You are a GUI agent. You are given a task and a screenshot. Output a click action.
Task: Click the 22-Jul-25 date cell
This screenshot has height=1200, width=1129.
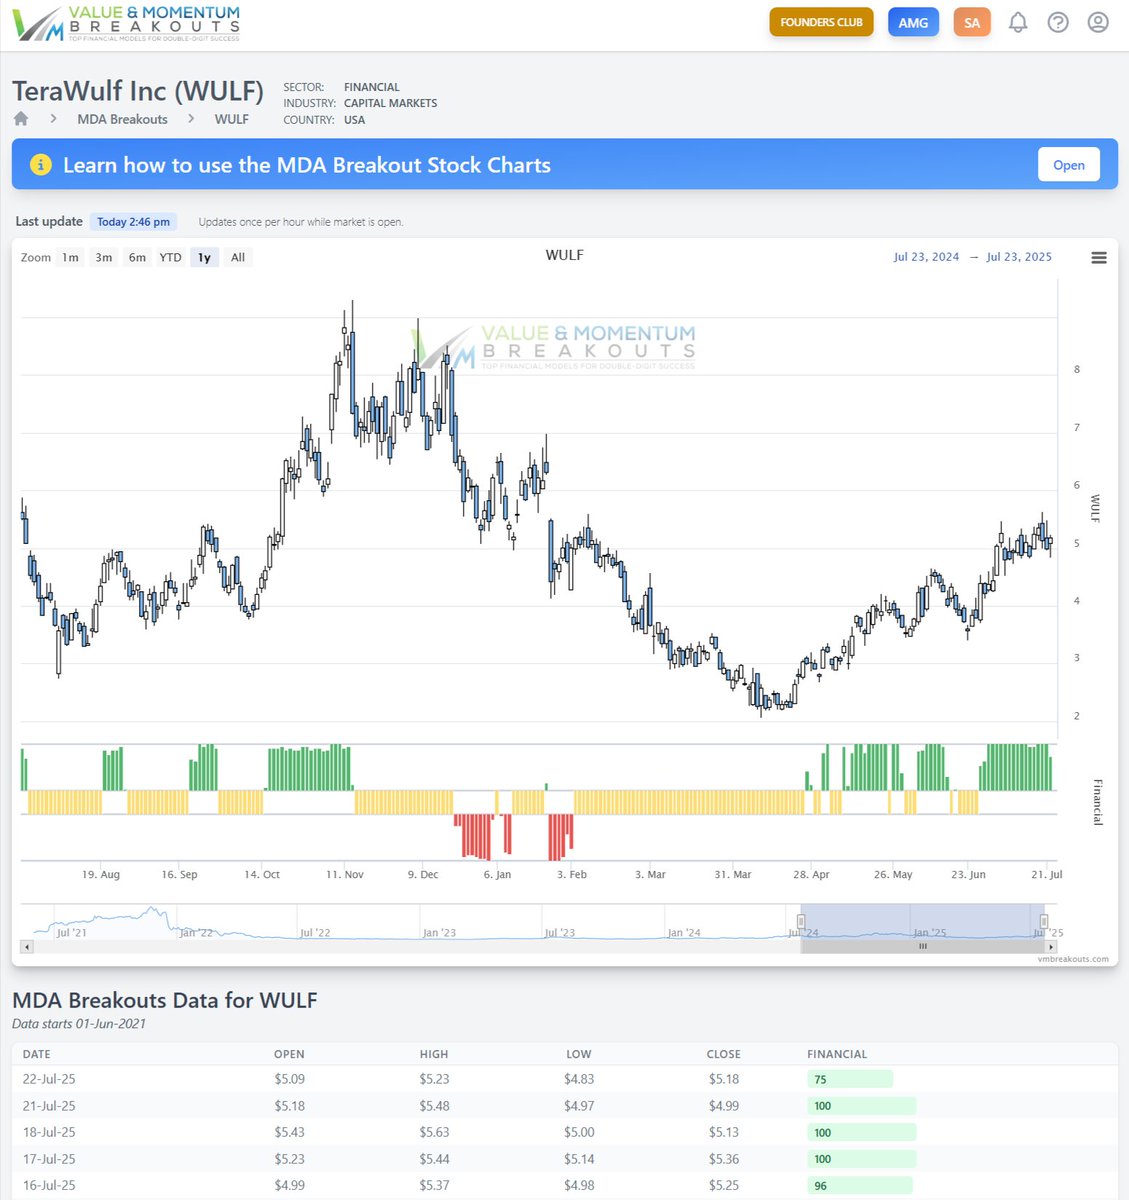[49, 1079]
